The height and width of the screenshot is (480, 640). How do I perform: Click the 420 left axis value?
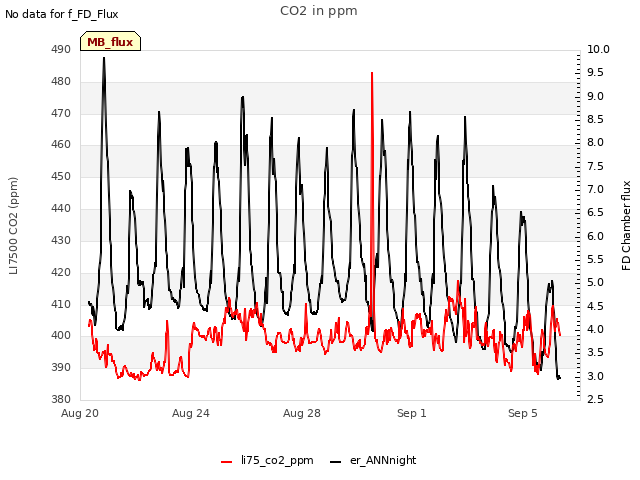61,272
